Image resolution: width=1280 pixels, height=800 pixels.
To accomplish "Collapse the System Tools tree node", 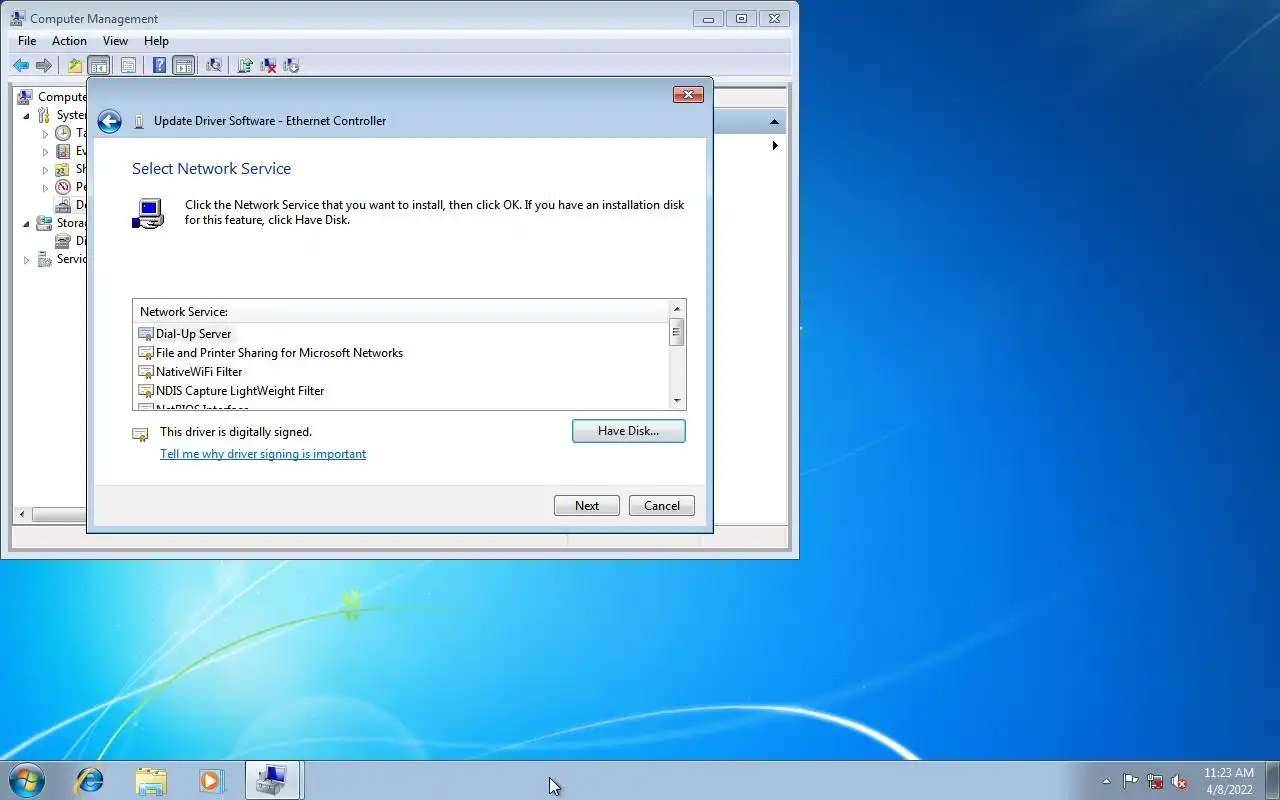I will pos(27,116).
